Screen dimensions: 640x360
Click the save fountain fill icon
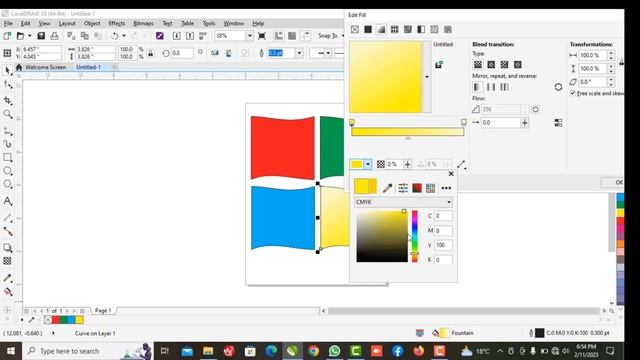tap(439, 64)
